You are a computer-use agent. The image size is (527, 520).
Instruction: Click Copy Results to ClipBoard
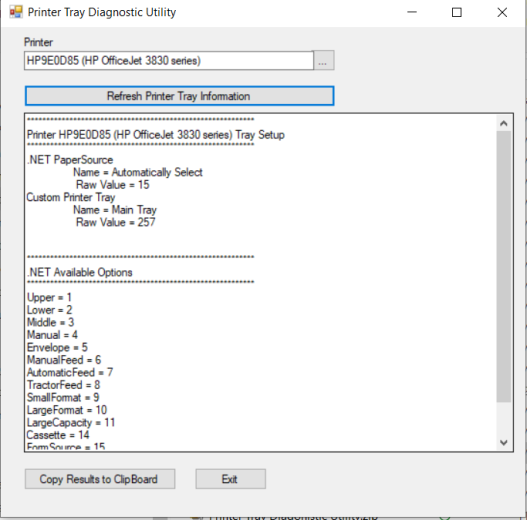pyautogui.click(x=100, y=479)
